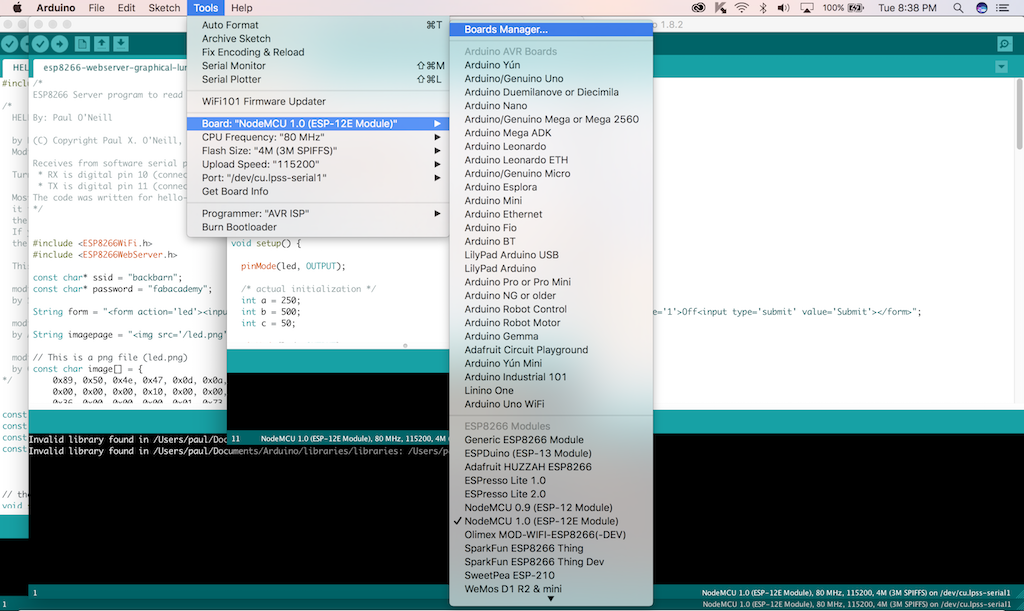Screen dimensions: 1024x611
Task: Click the battery status icon
Action: click(856, 8)
